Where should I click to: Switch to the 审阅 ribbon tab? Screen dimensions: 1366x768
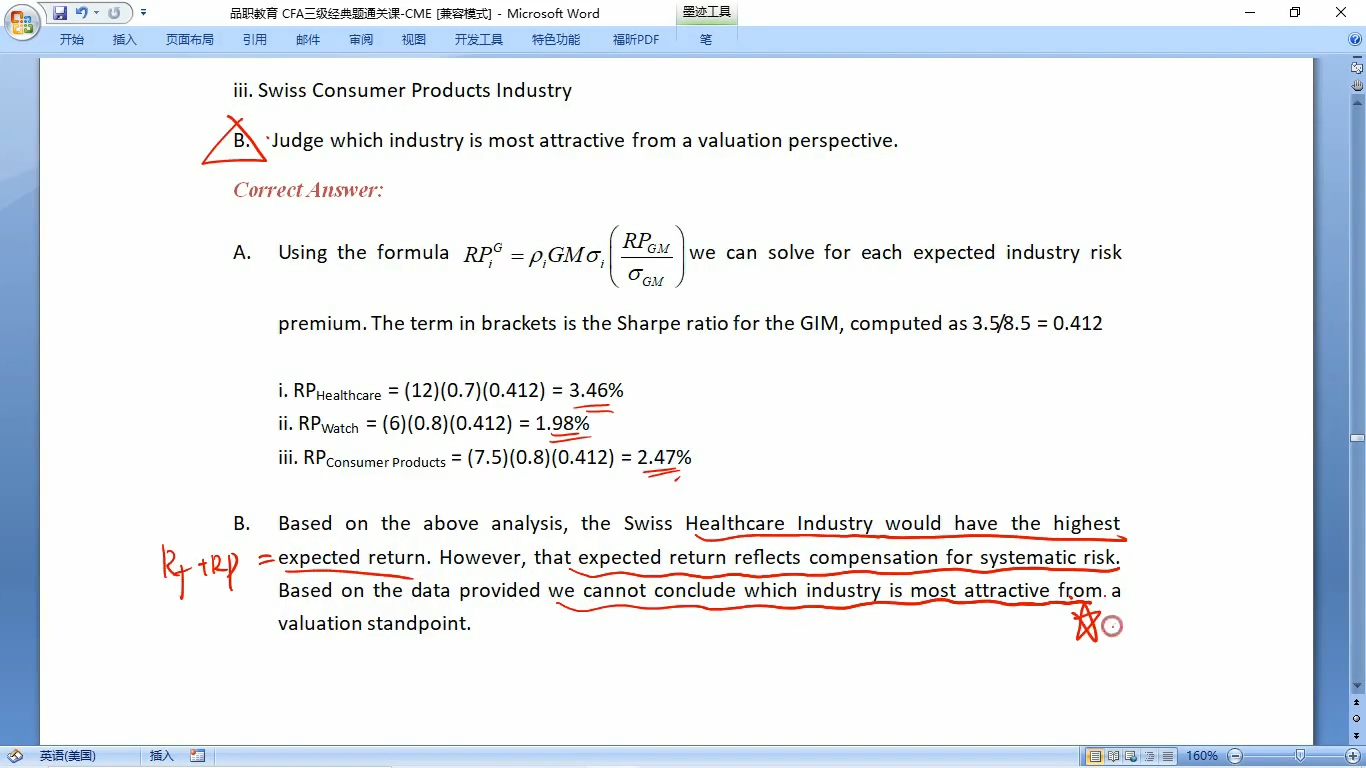pos(361,39)
